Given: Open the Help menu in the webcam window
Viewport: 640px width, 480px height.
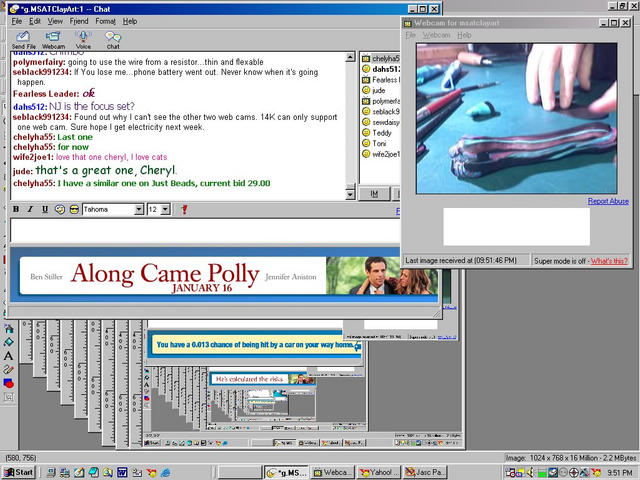Looking at the screenshot, I should click(464, 35).
